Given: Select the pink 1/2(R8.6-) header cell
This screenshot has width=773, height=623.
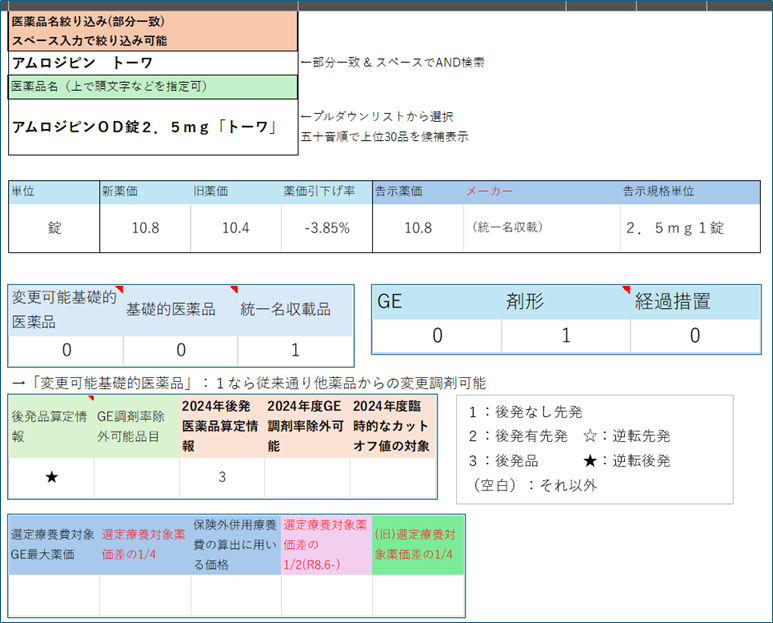Looking at the screenshot, I should pyautogui.click(x=326, y=545).
